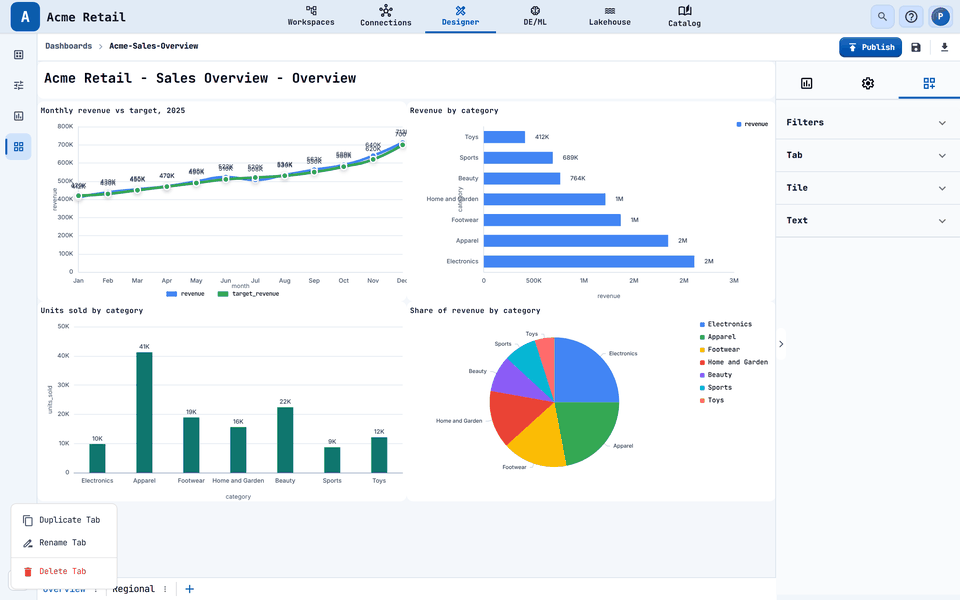This screenshot has height=600, width=960.
Task: Click the Electronics bar in Revenue by category
Action: 589,261
